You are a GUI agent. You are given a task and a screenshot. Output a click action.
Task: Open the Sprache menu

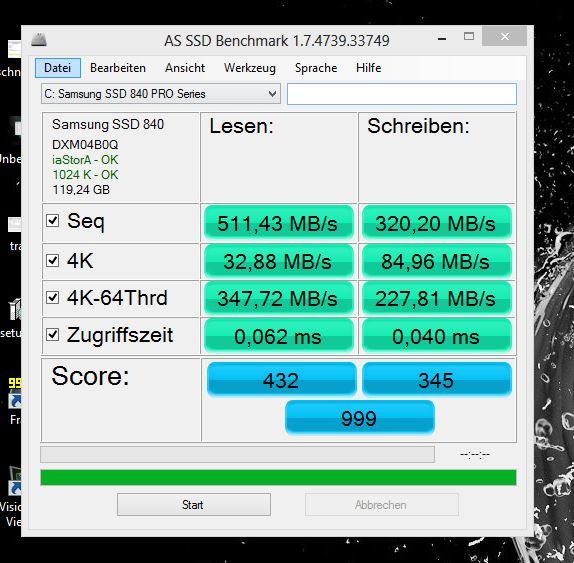click(316, 68)
